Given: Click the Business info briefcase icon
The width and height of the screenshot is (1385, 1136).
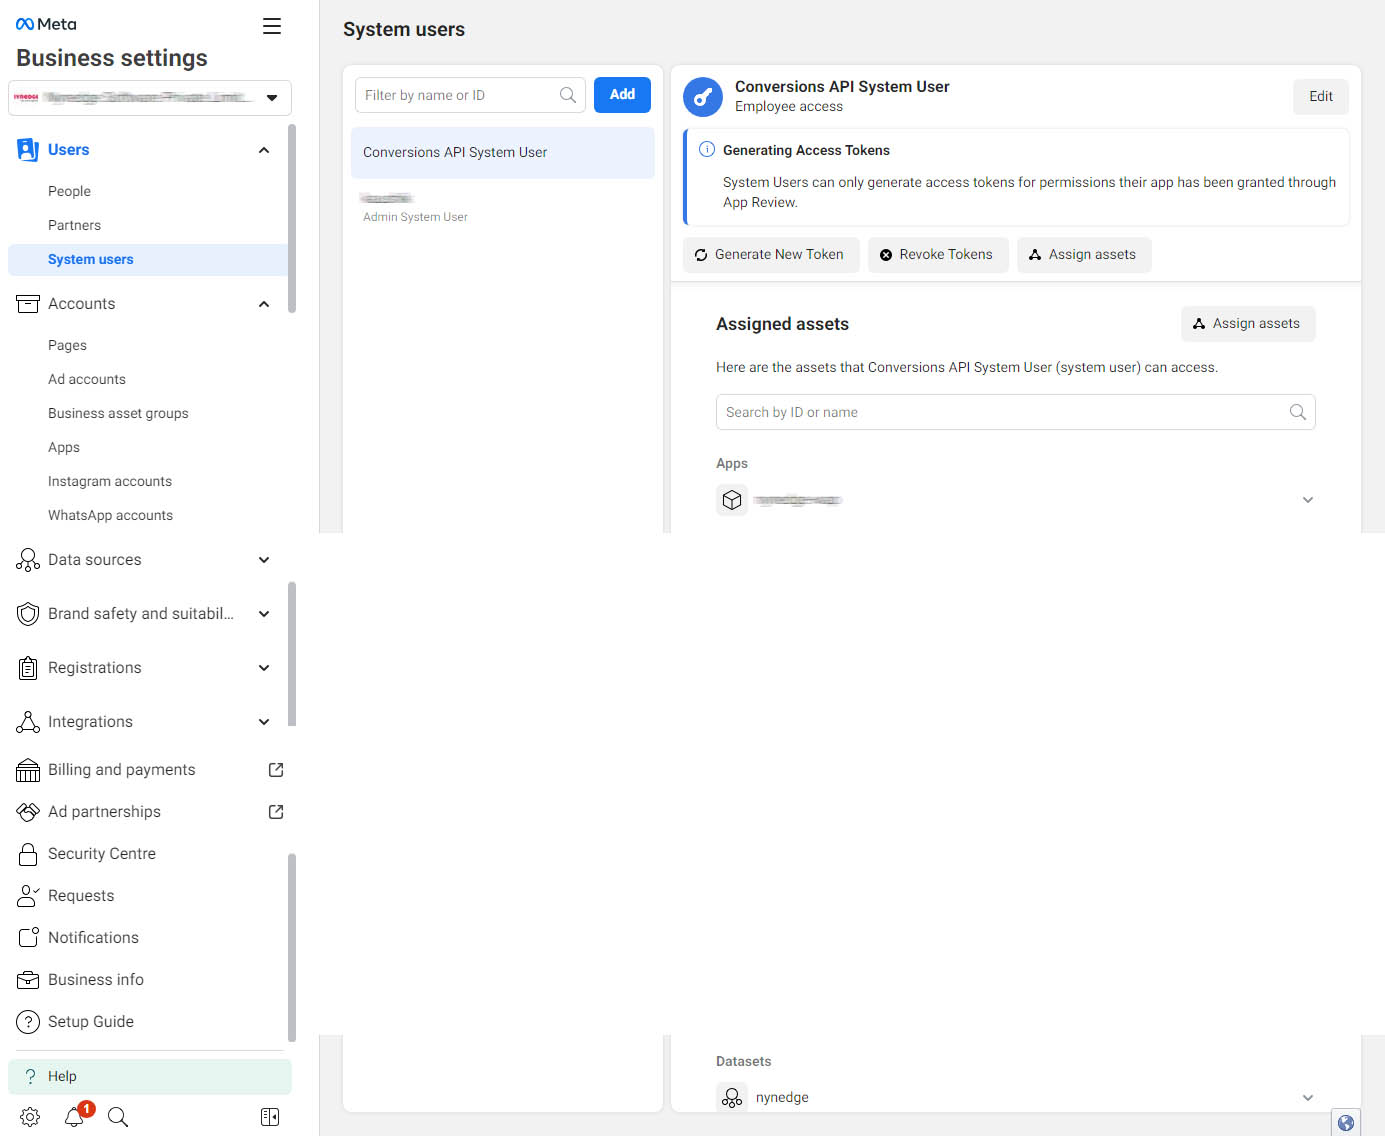Looking at the screenshot, I should [x=28, y=980].
